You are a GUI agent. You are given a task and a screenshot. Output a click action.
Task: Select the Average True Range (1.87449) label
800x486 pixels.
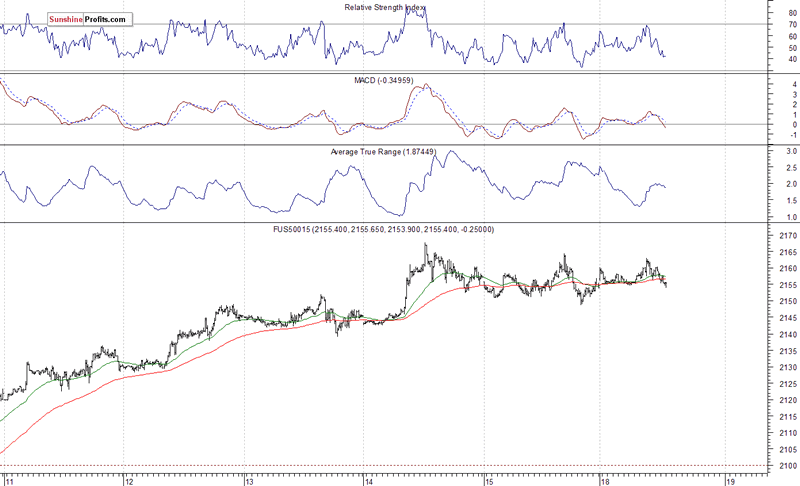coord(380,152)
